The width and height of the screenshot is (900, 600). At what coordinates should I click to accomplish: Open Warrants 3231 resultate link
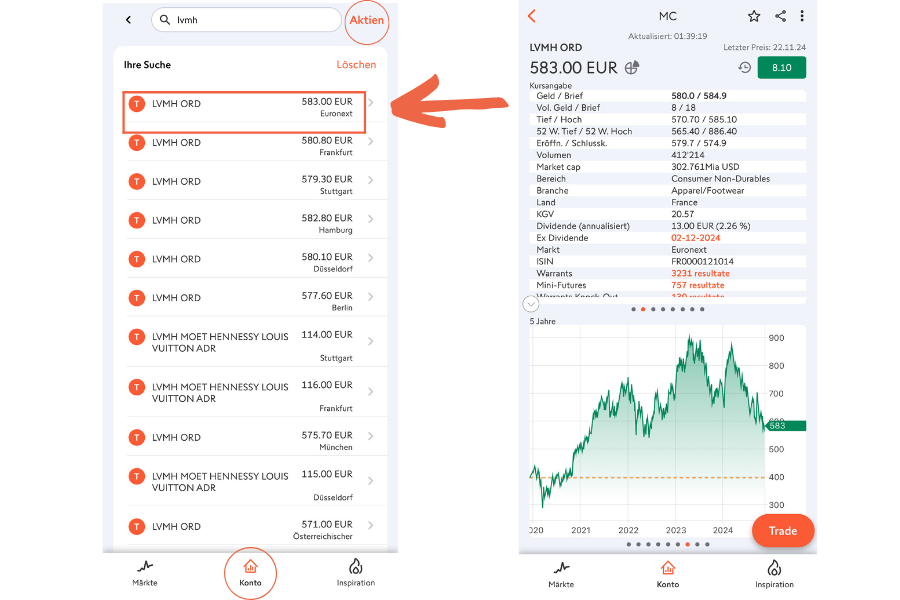click(700, 273)
